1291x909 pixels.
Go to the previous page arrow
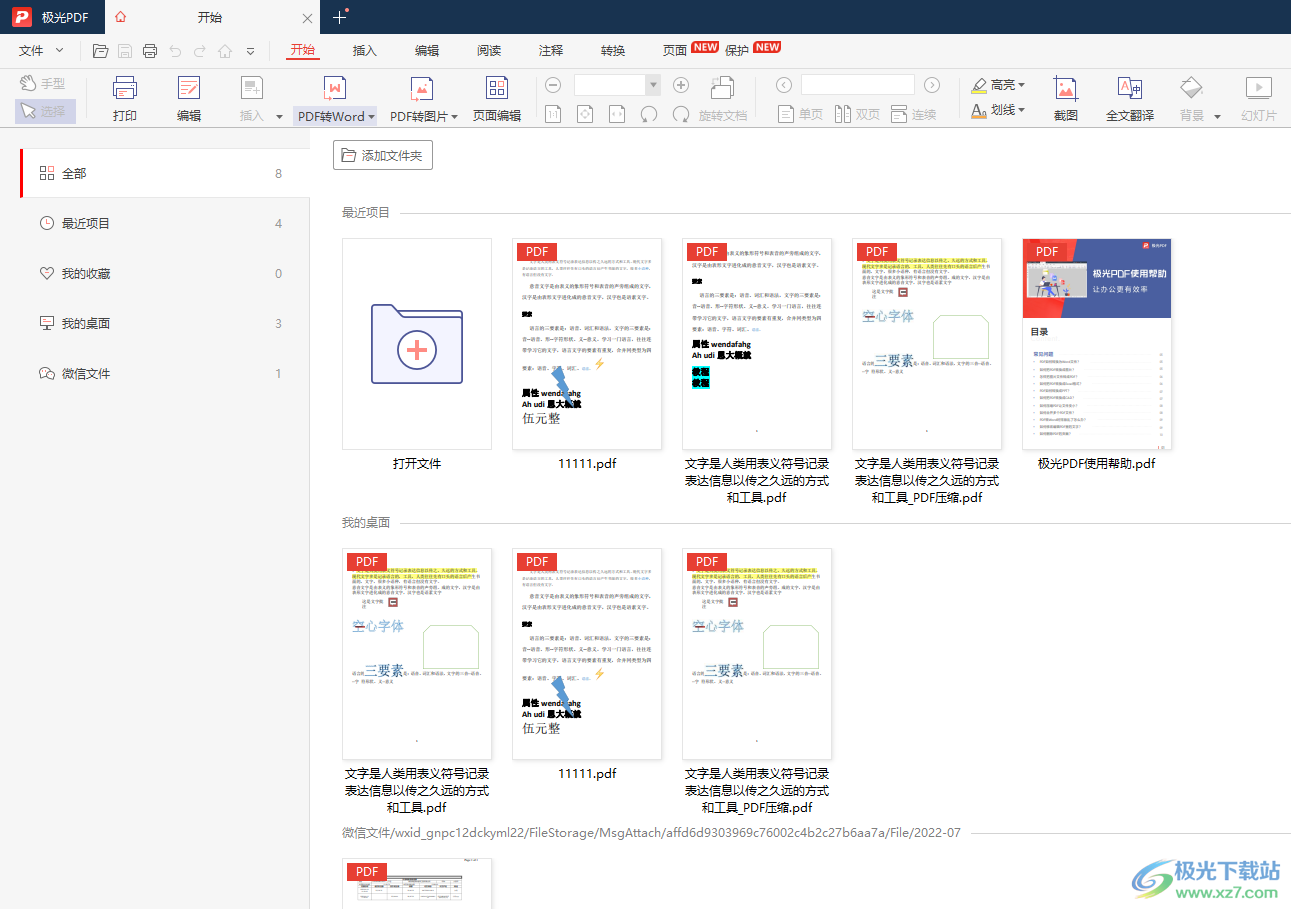coord(784,85)
